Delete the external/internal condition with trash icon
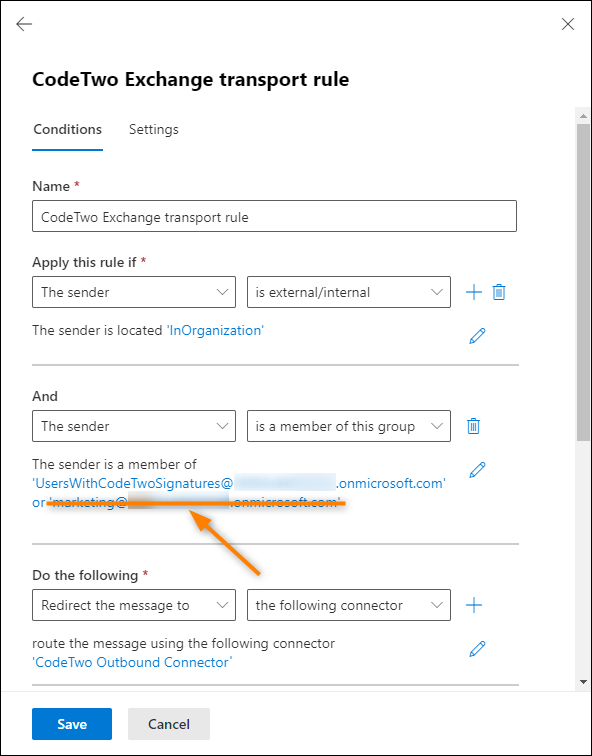This screenshot has height=756, width=592. (x=499, y=292)
